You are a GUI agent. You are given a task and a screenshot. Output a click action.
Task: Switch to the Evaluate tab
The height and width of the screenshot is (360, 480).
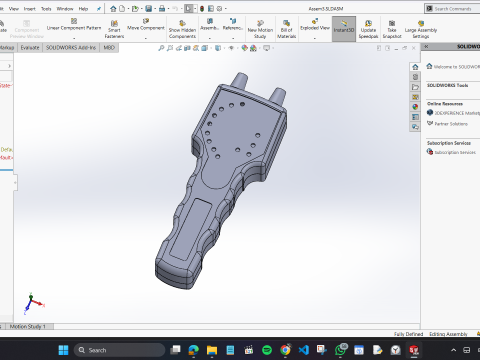click(x=30, y=48)
